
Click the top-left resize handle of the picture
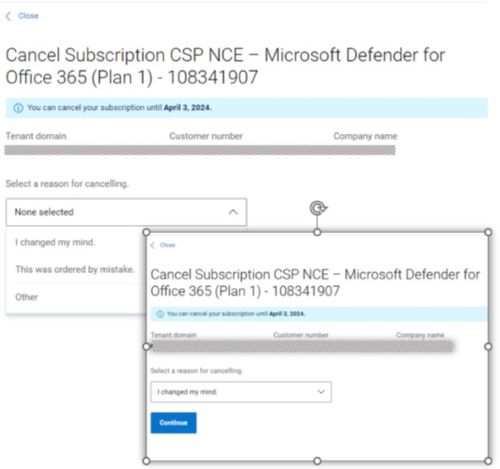point(146,232)
